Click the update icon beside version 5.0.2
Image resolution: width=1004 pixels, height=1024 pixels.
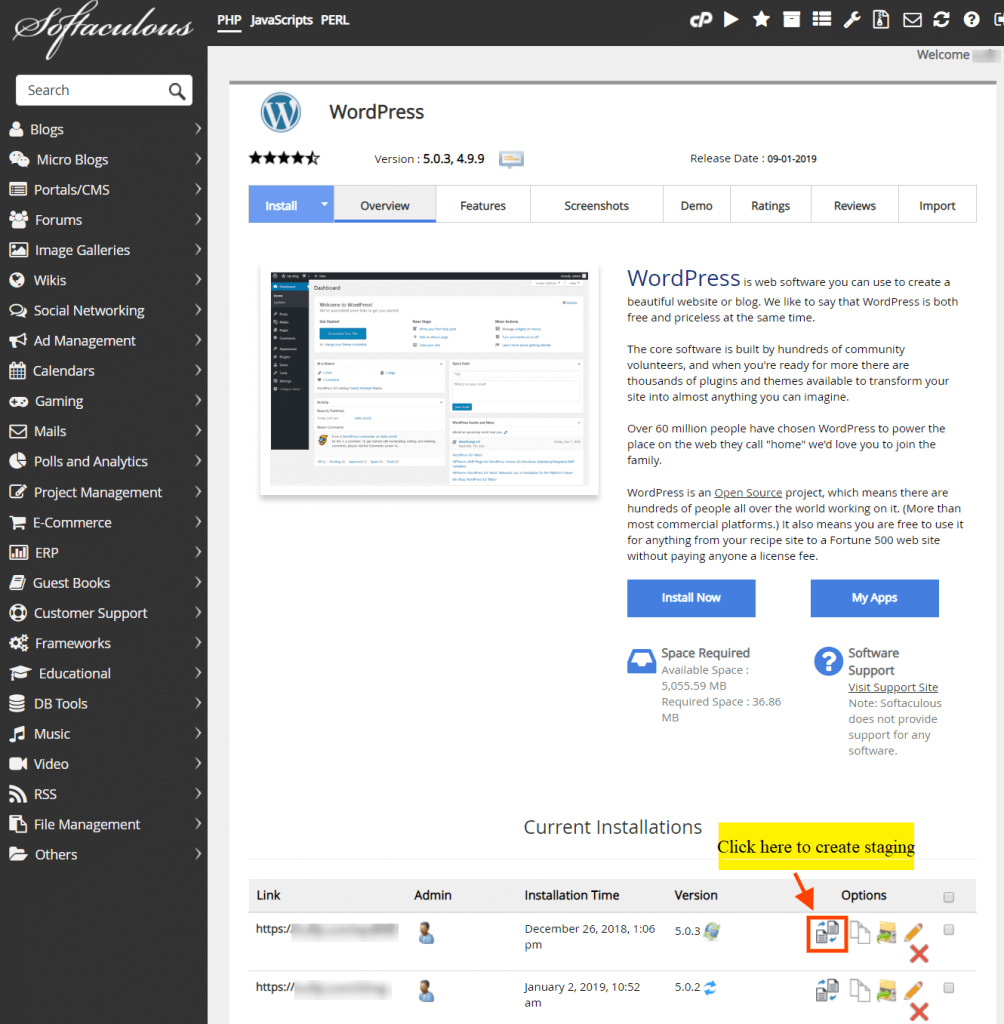[x=710, y=987]
